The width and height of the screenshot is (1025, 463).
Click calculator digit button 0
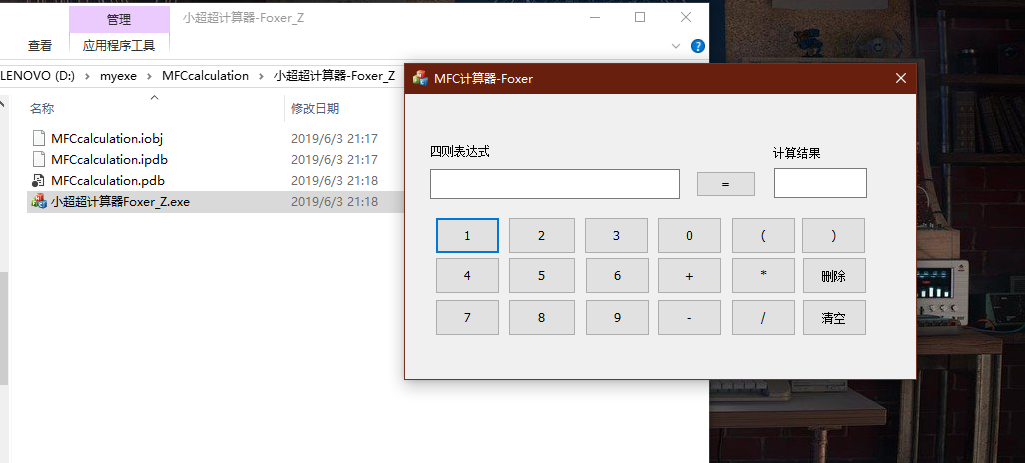tap(689, 235)
